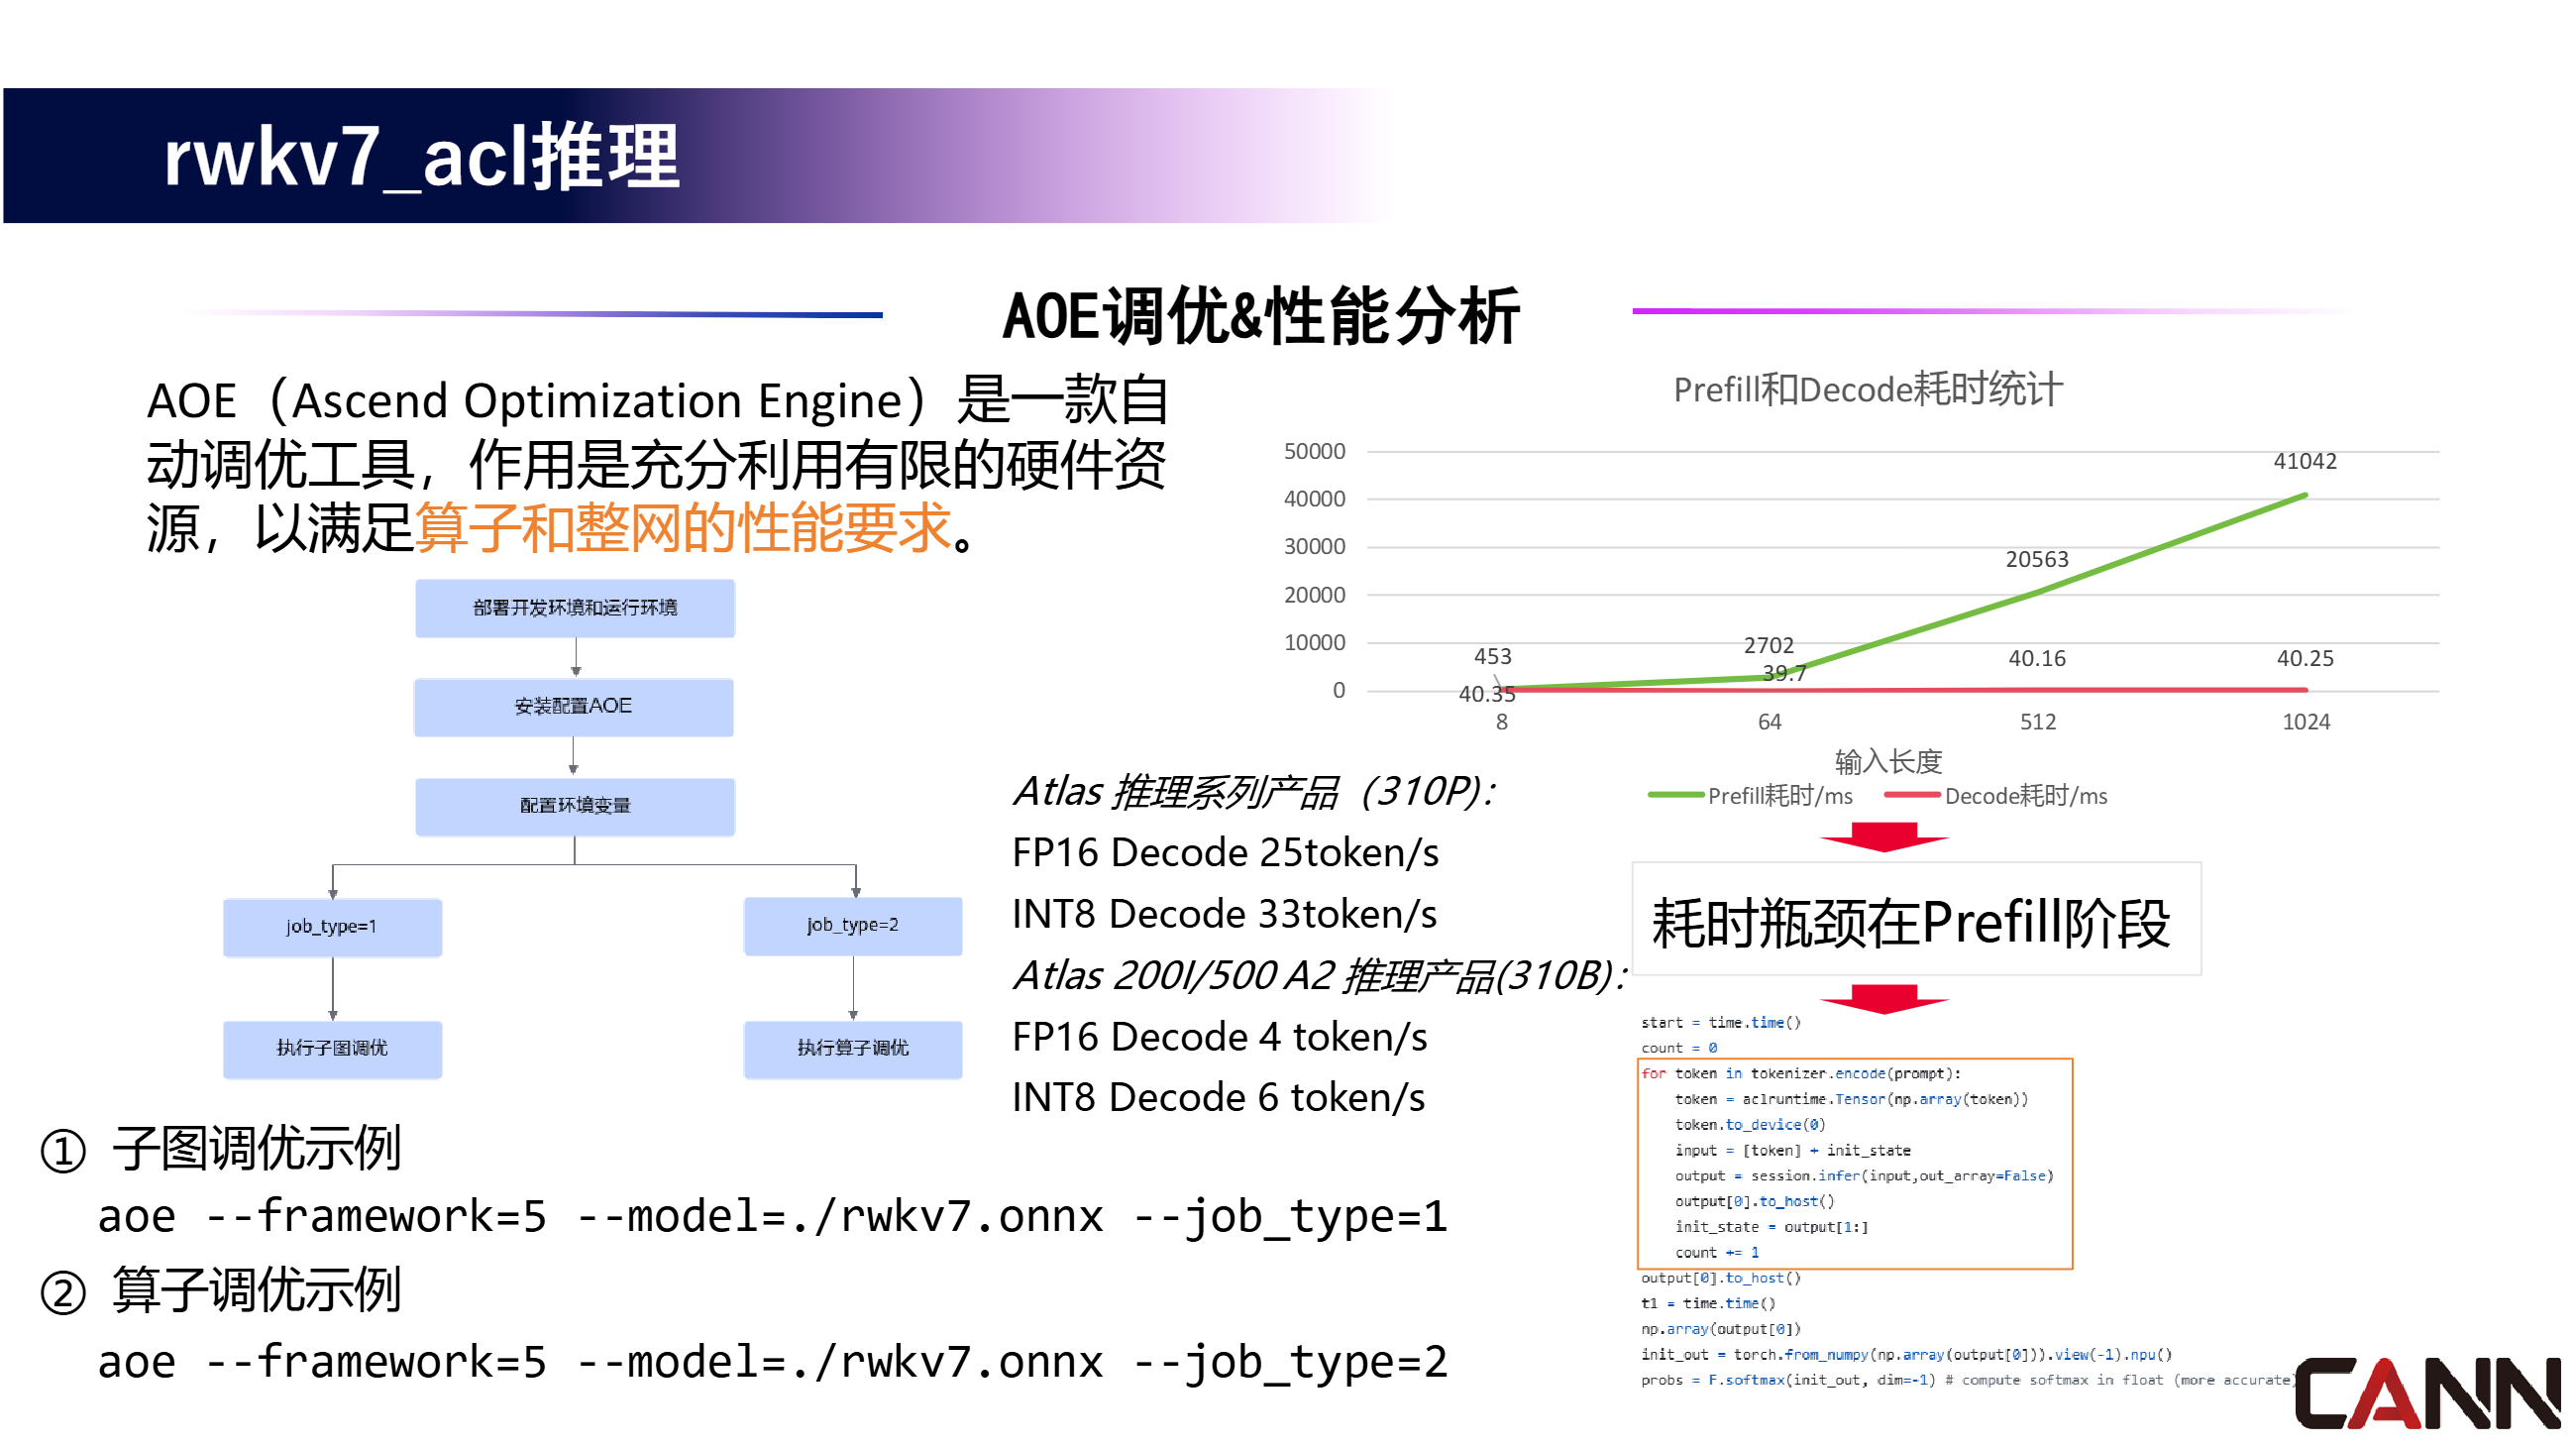Click the green Prefill legend line marker
The height and width of the screenshot is (1449, 2576).
click(1675, 796)
